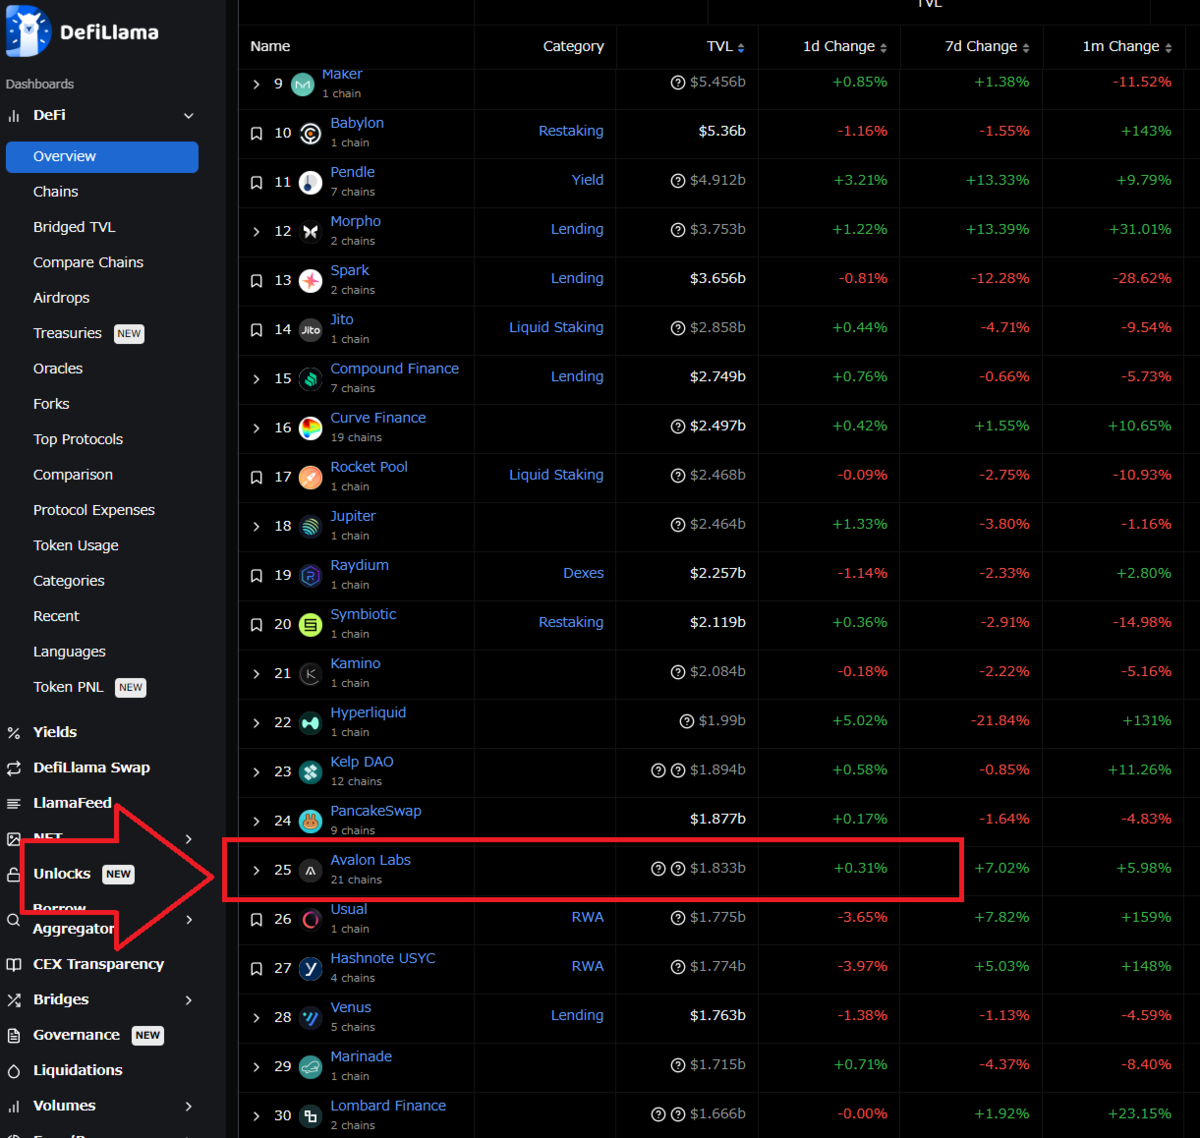Open the Pendle protocol link
The height and width of the screenshot is (1138, 1200).
(x=353, y=172)
